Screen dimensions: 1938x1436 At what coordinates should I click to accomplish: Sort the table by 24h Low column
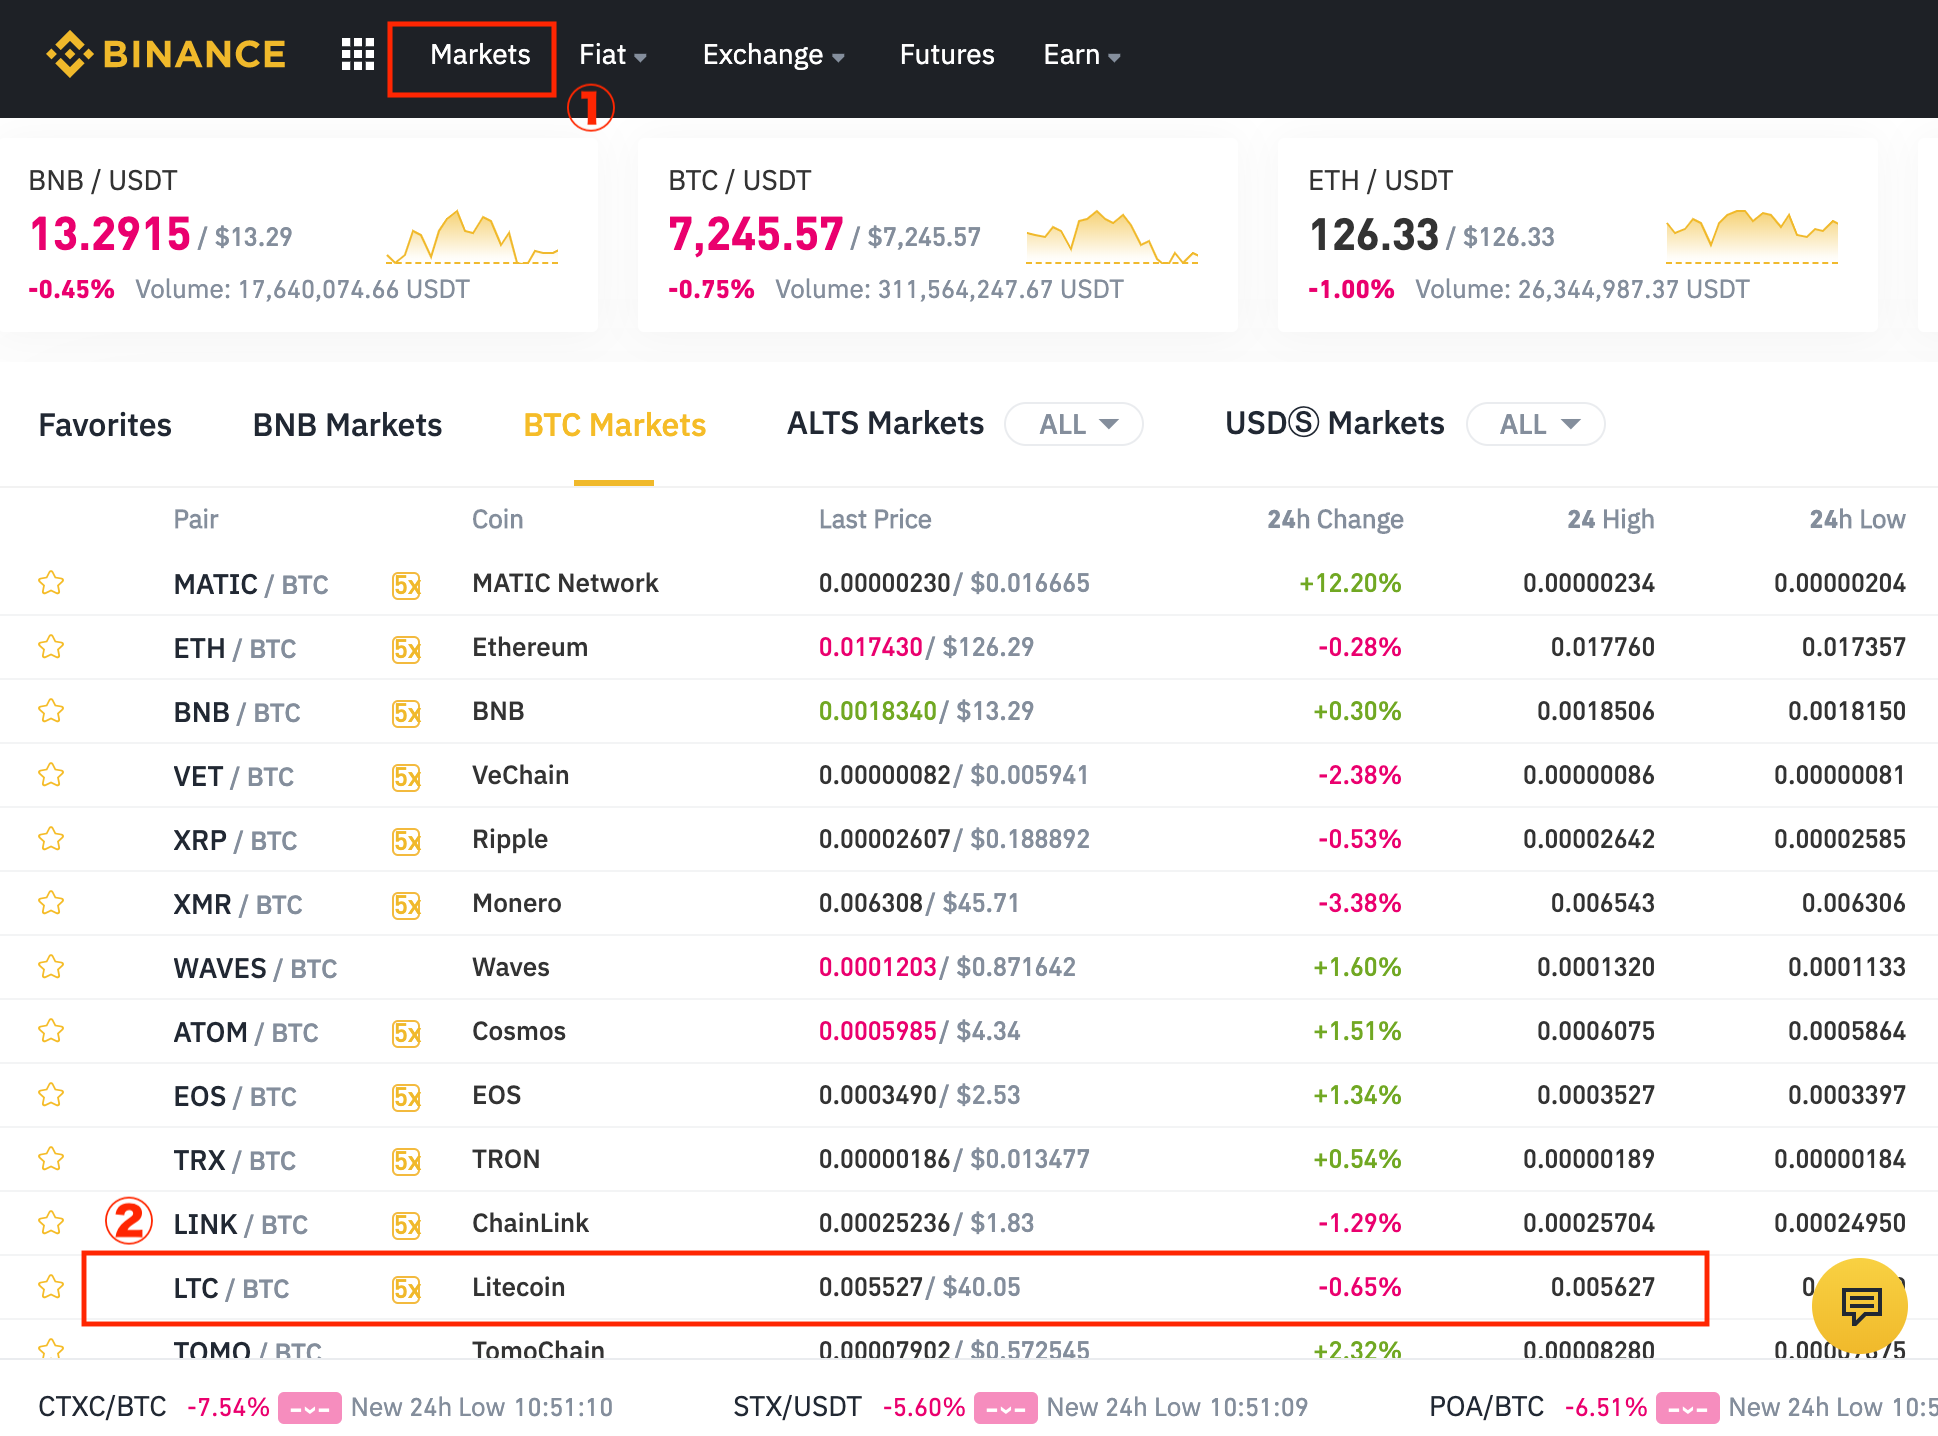point(1857,519)
